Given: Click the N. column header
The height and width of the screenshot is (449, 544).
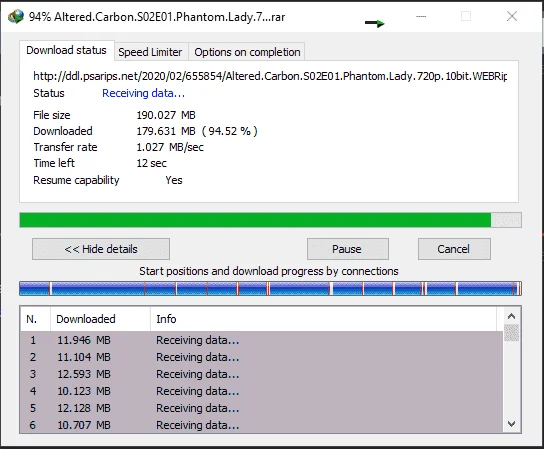Looking at the screenshot, I should click(x=35, y=319).
